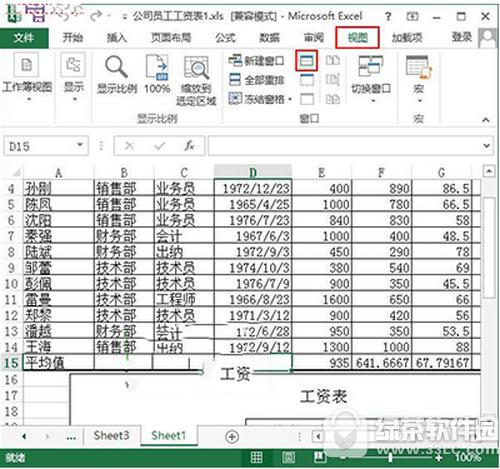Expand the formula bar chevron
Viewport: 500px width, 469px height.
click(486, 146)
